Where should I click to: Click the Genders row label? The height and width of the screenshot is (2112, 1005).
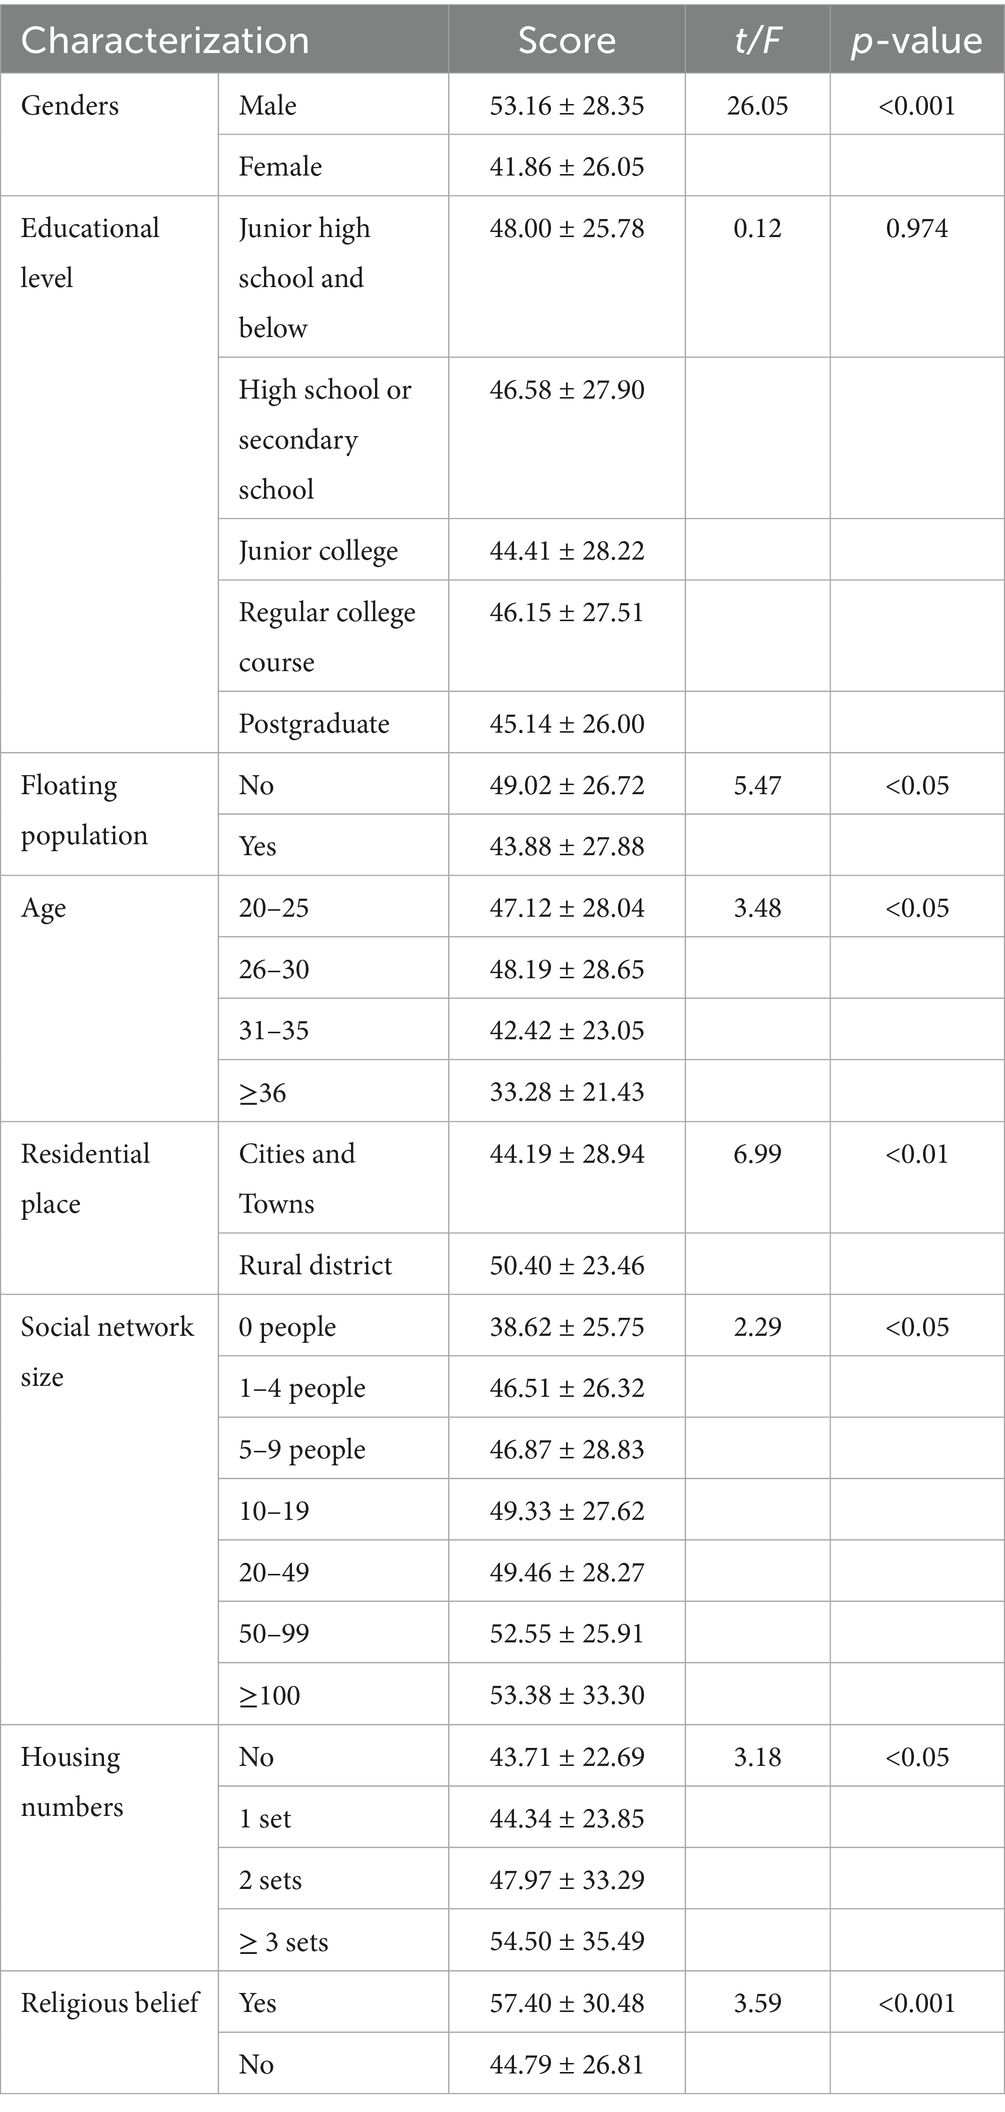(70, 106)
